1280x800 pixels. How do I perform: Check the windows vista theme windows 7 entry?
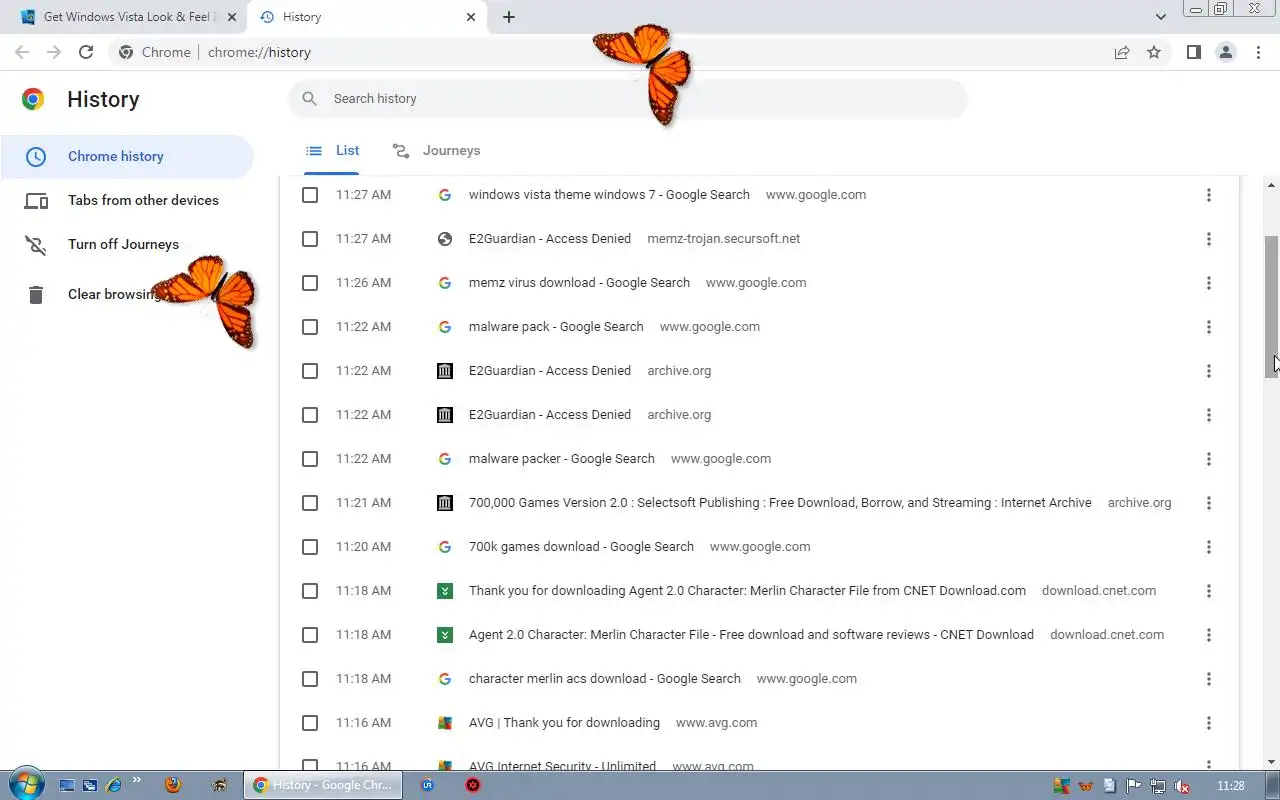pyautogui.click(x=310, y=195)
